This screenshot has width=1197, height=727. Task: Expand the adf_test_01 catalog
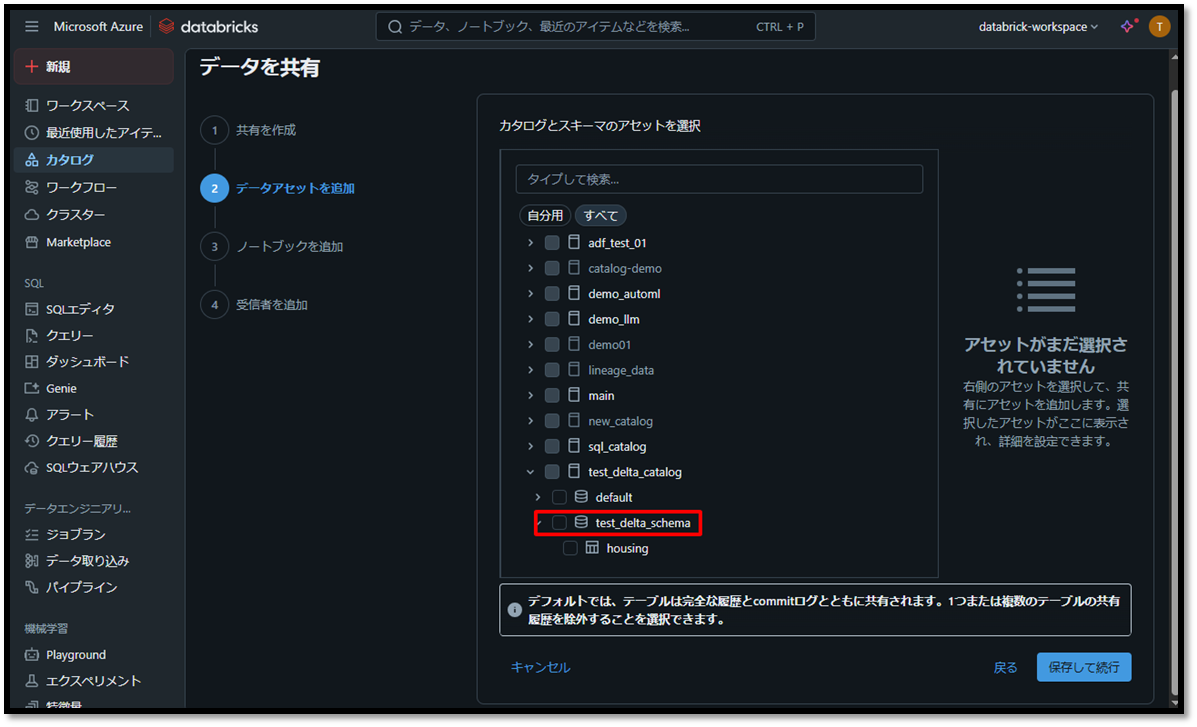(x=531, y=243)
